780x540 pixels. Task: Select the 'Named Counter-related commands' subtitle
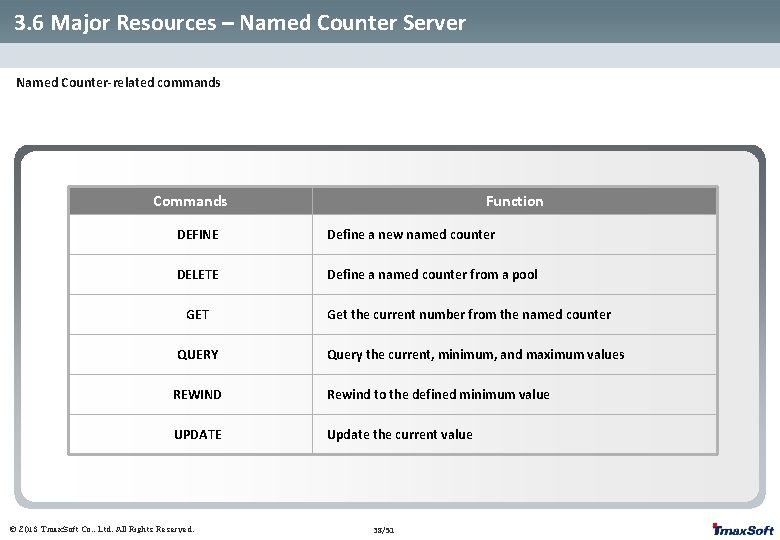click(118, 83)
